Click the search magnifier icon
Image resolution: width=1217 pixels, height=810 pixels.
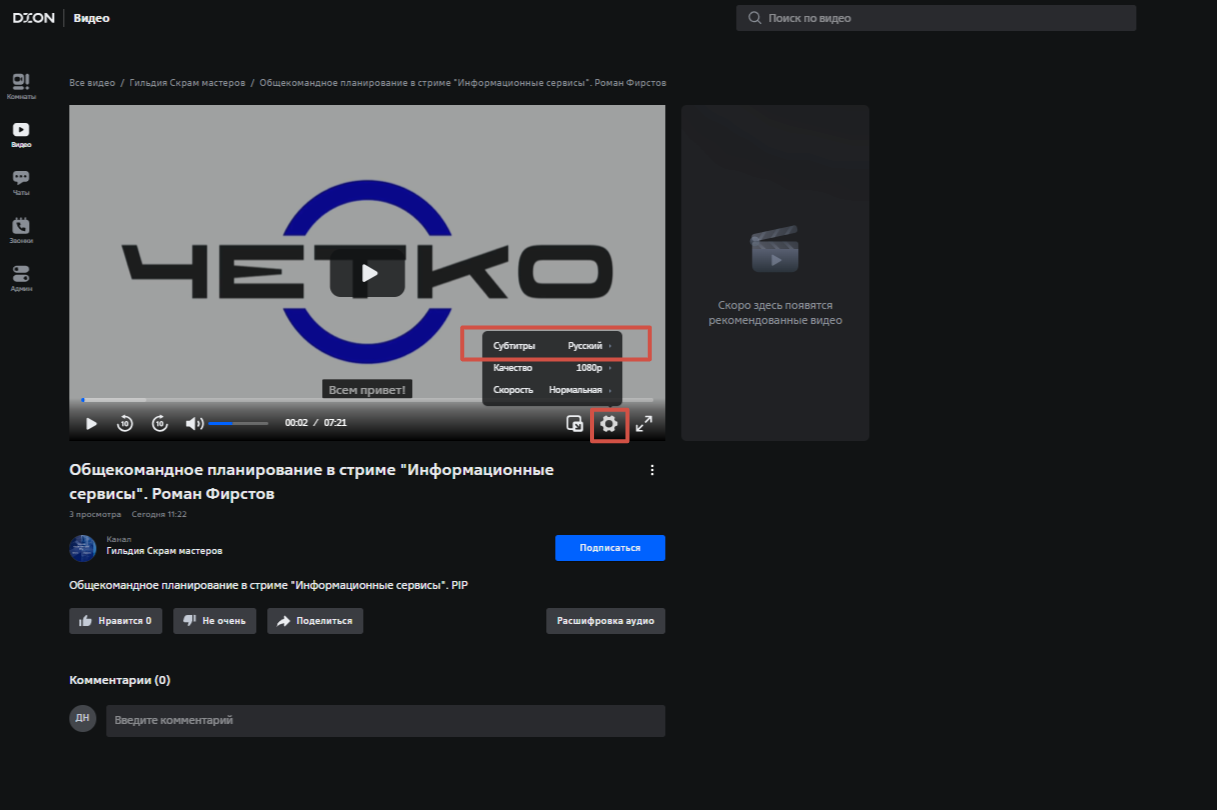(754, 18)
